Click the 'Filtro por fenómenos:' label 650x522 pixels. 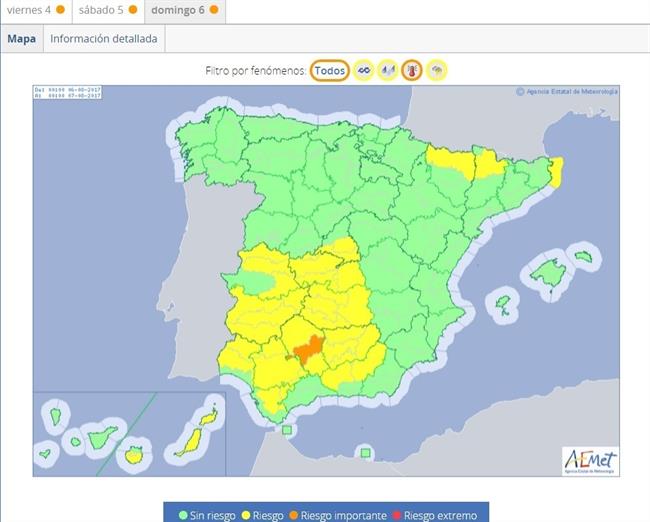pos(255,71)
